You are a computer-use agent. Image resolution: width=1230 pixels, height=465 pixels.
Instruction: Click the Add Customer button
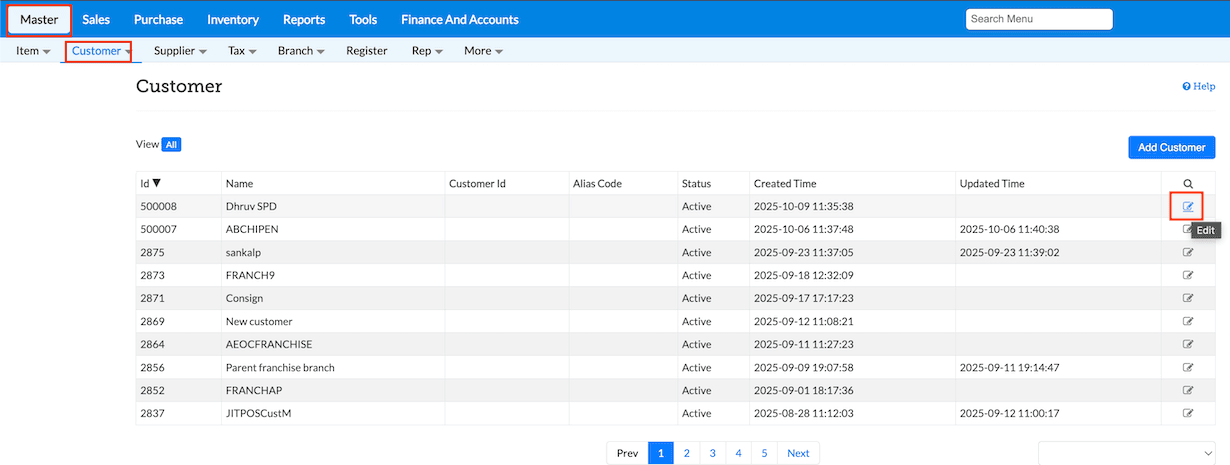pos(1171,147)
